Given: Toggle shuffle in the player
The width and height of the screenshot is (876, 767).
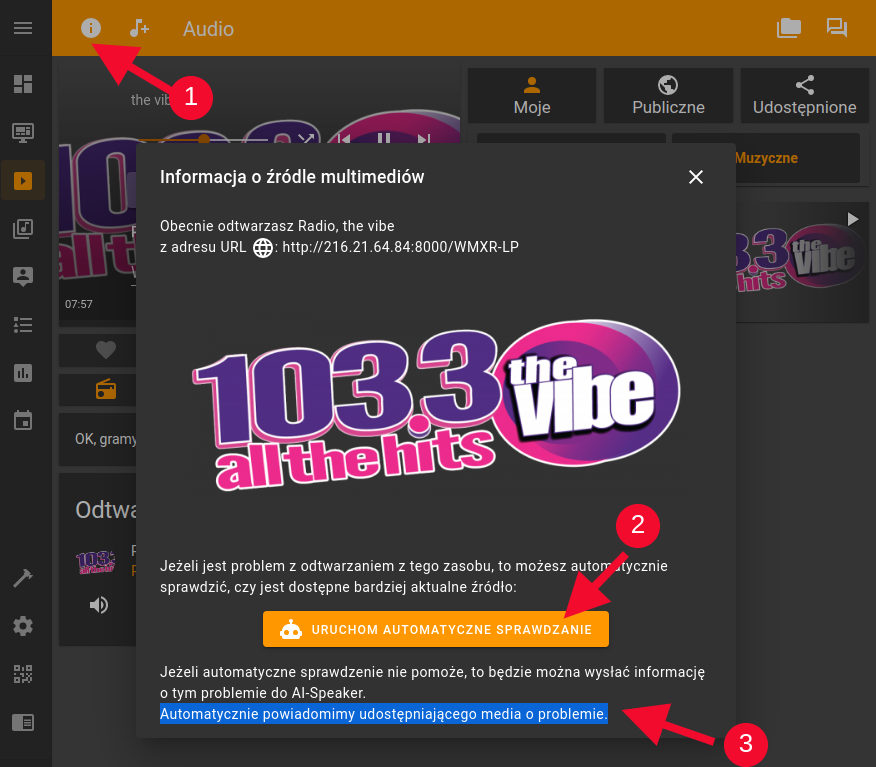Looking at the screenshot, I should click(306, 138).
